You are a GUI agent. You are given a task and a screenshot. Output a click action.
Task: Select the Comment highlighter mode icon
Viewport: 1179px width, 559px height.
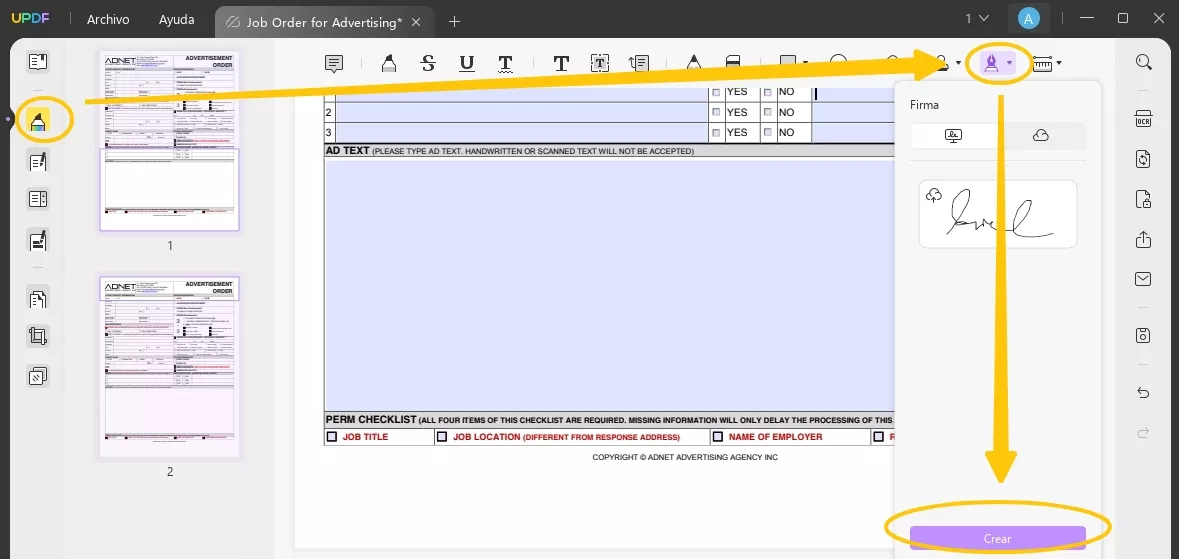click(38, 120)
